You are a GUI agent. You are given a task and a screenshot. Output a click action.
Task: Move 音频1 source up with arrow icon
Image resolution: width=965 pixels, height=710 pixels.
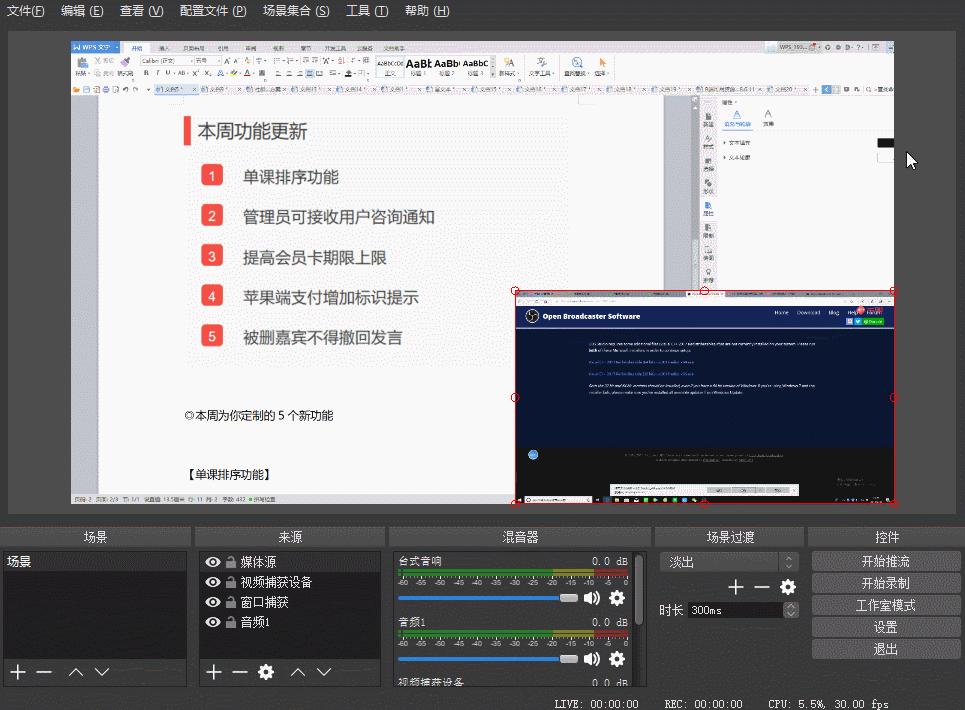pyautogui.click(x=297, y=672)
